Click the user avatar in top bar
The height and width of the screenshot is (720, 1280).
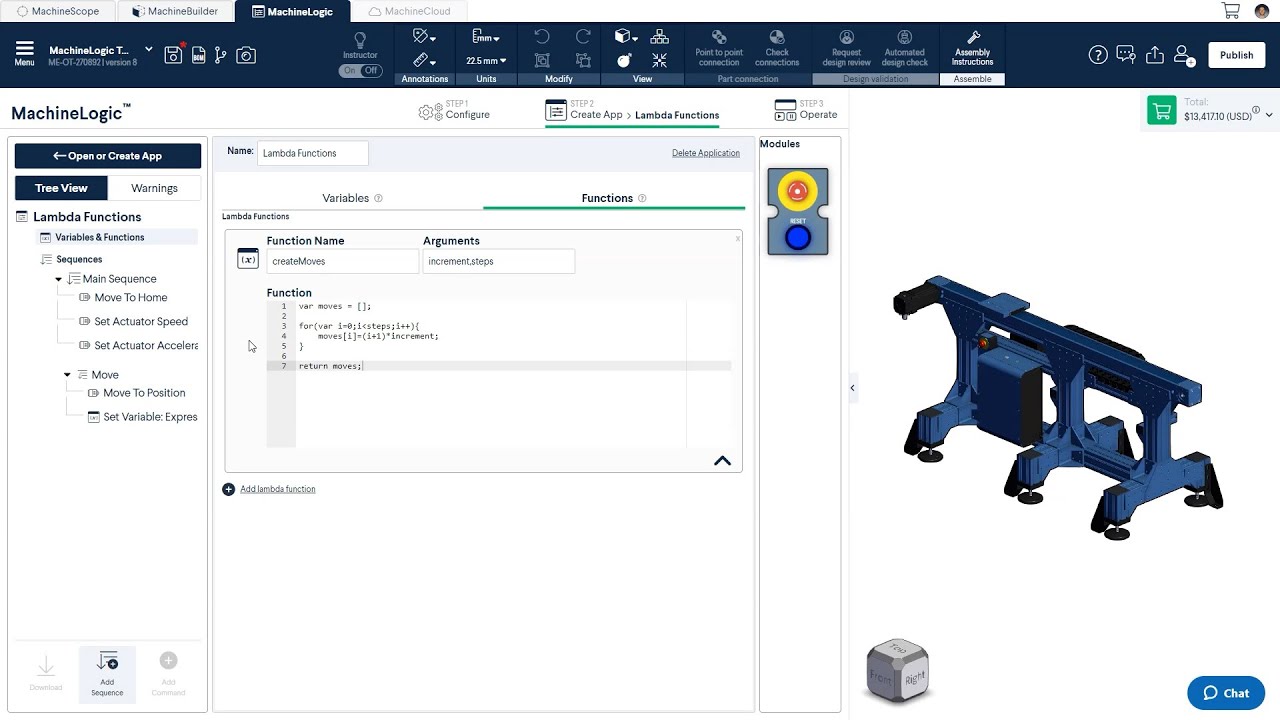(x=1262, y=11)
